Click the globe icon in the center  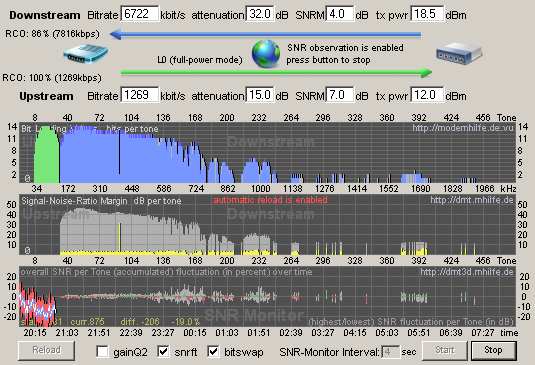point(266,54)
